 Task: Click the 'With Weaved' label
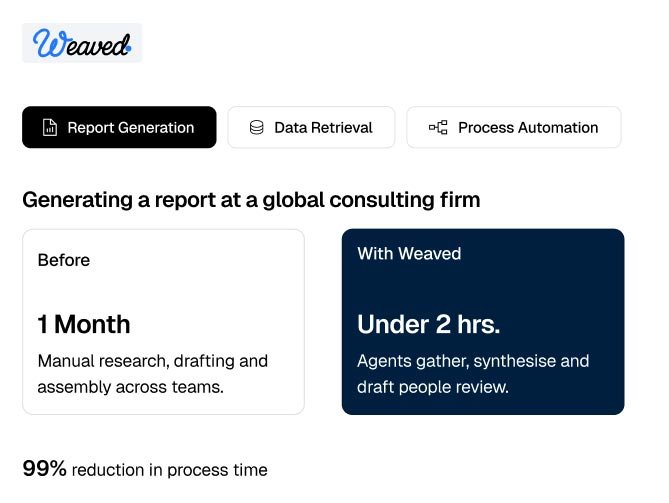pos(409,254)
